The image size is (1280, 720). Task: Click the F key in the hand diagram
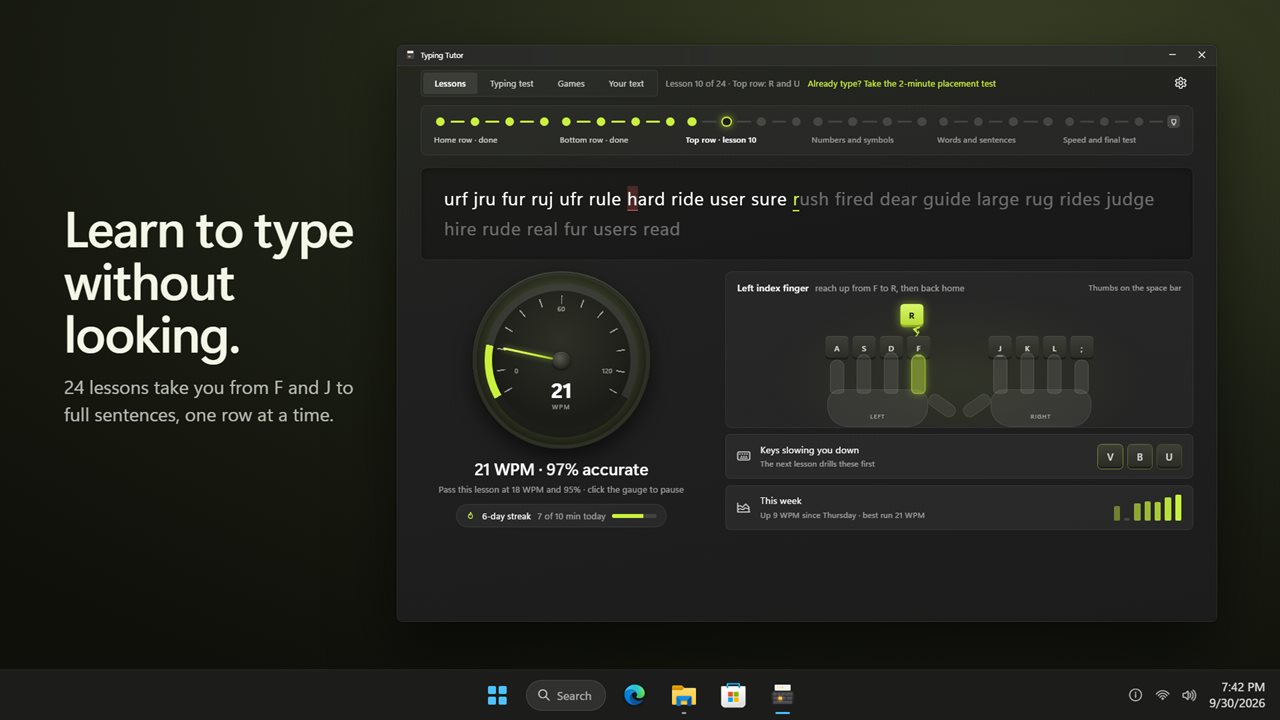point(918,349)
